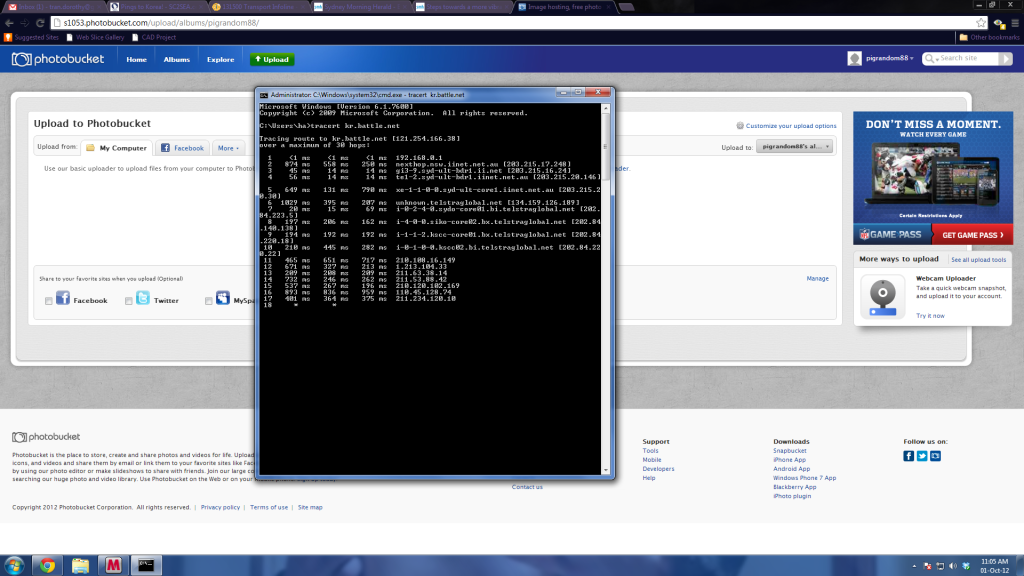Open the Upload to album dropdown
The height and width of the screenshot is (576, 1024).
[796, 147]
